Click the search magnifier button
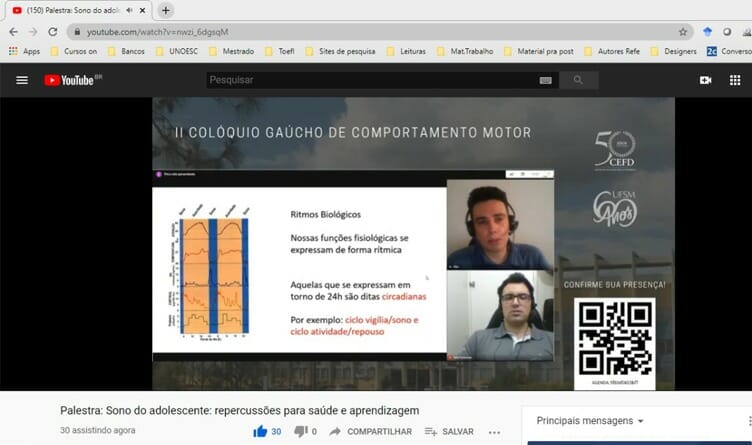The height and width of the screenshot is (445, 752). 578,80
